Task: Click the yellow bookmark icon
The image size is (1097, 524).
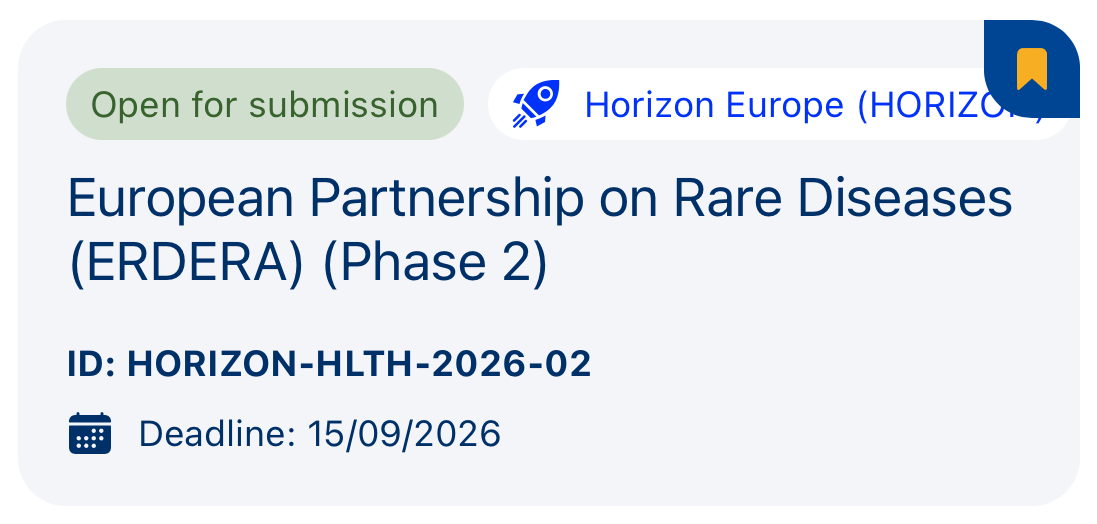Action: pyautogui.click(x=1031, y=69)
